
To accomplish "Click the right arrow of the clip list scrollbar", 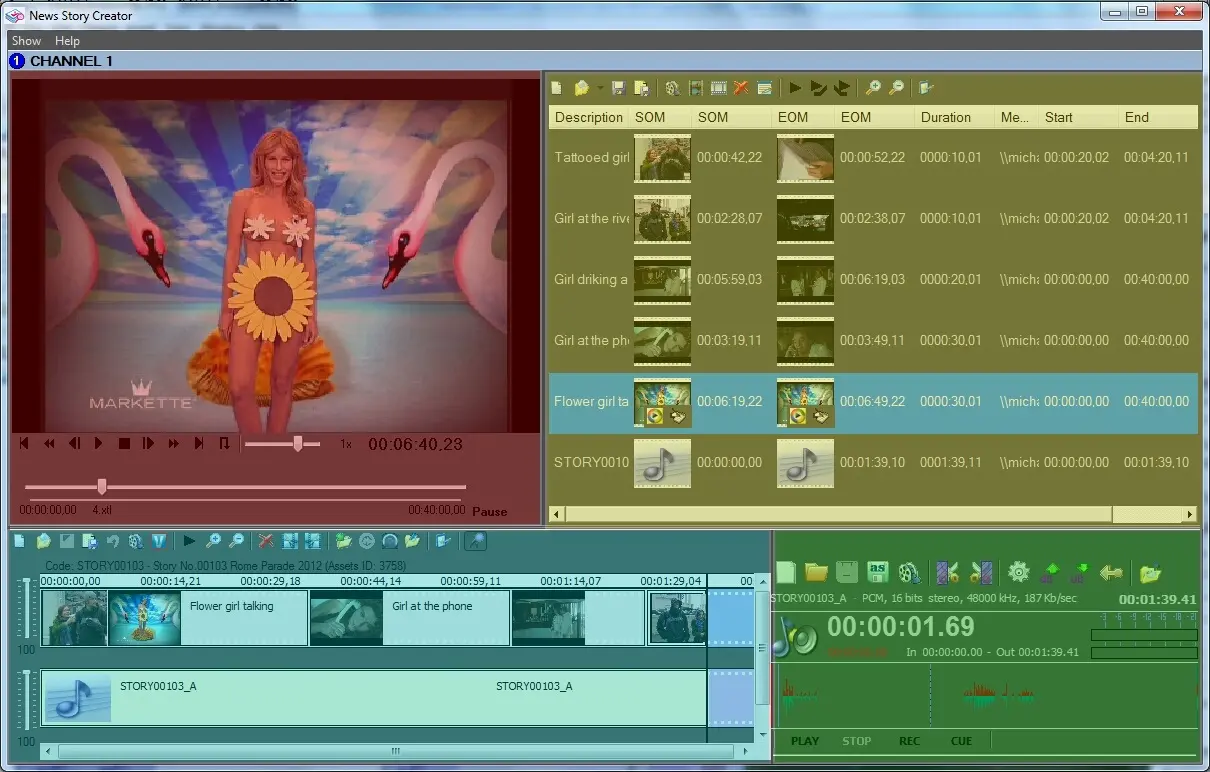I will 1190,514.
